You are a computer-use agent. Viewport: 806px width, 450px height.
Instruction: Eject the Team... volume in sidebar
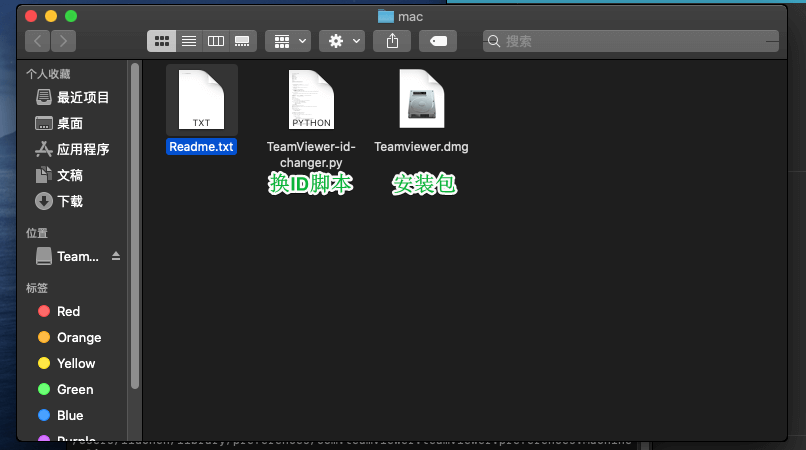point(115,257)
